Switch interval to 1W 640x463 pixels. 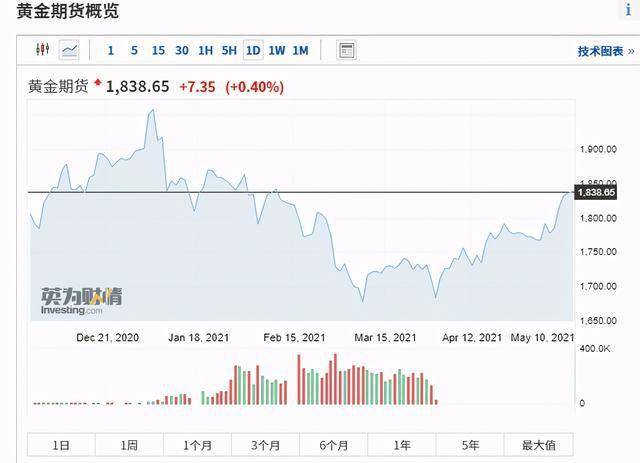coord(277,51)
